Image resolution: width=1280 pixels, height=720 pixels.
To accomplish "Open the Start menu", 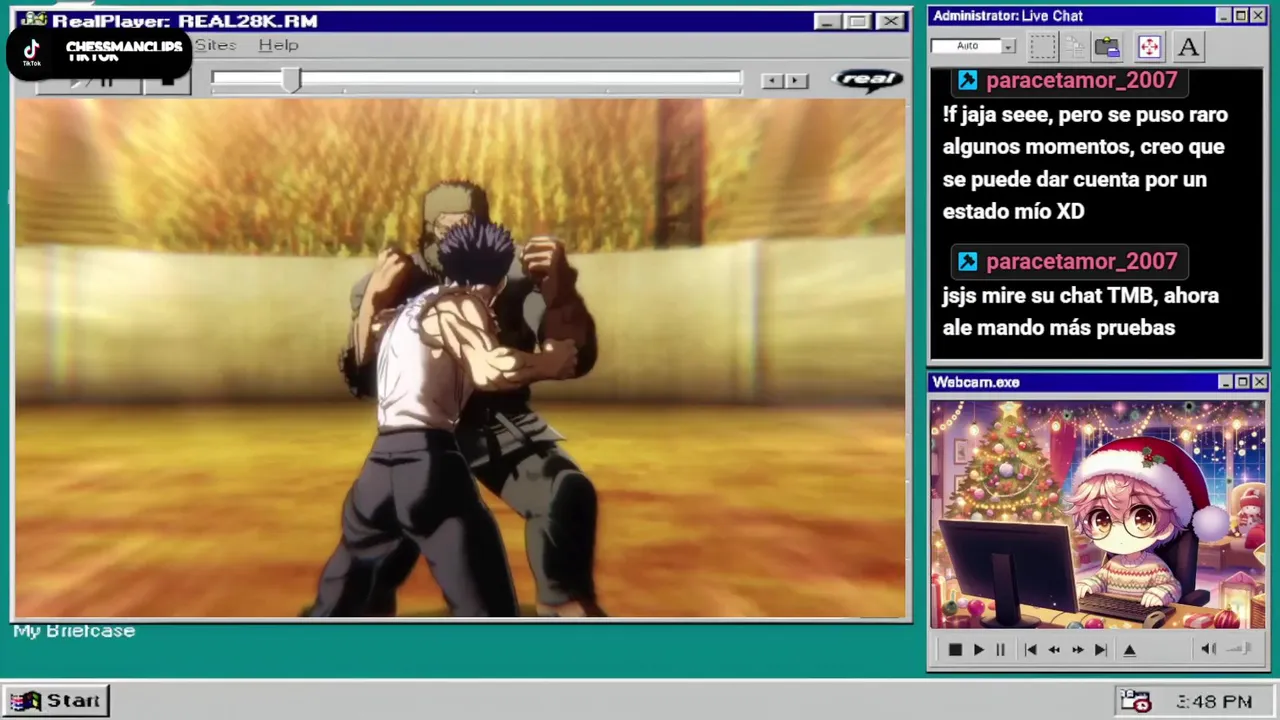I will [x=55, y=701].
